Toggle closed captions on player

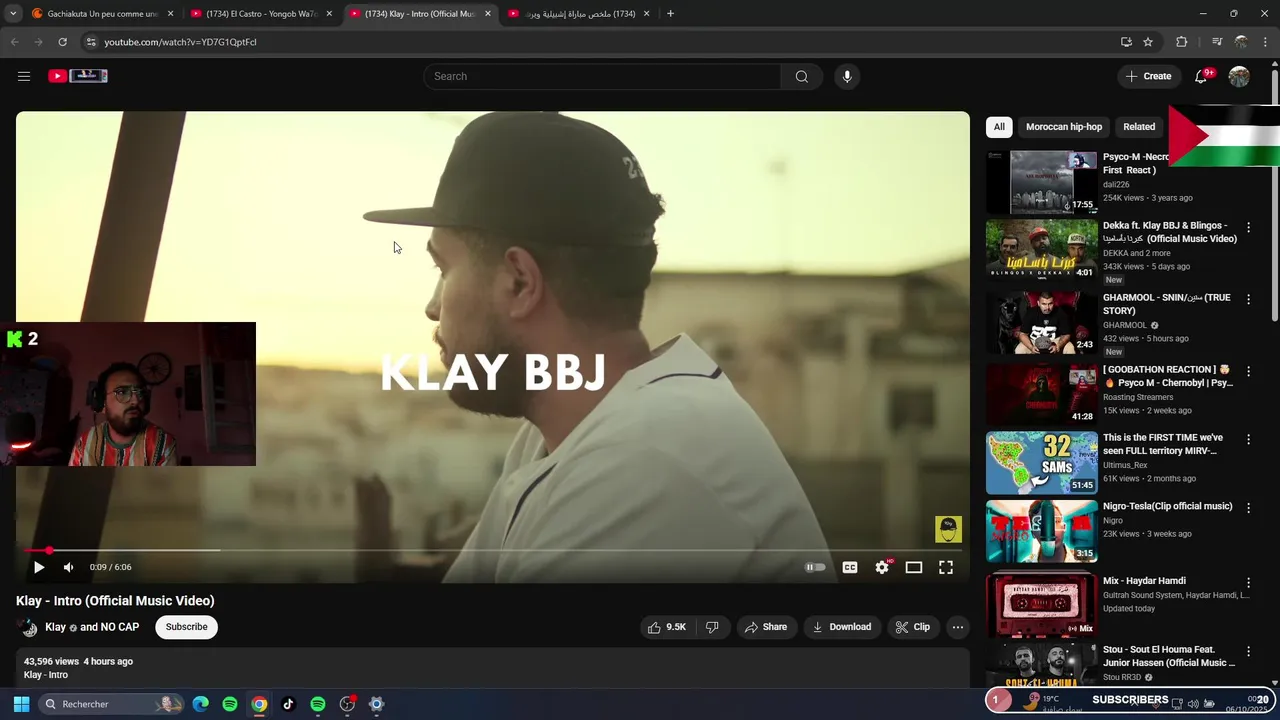coord(850,567)
